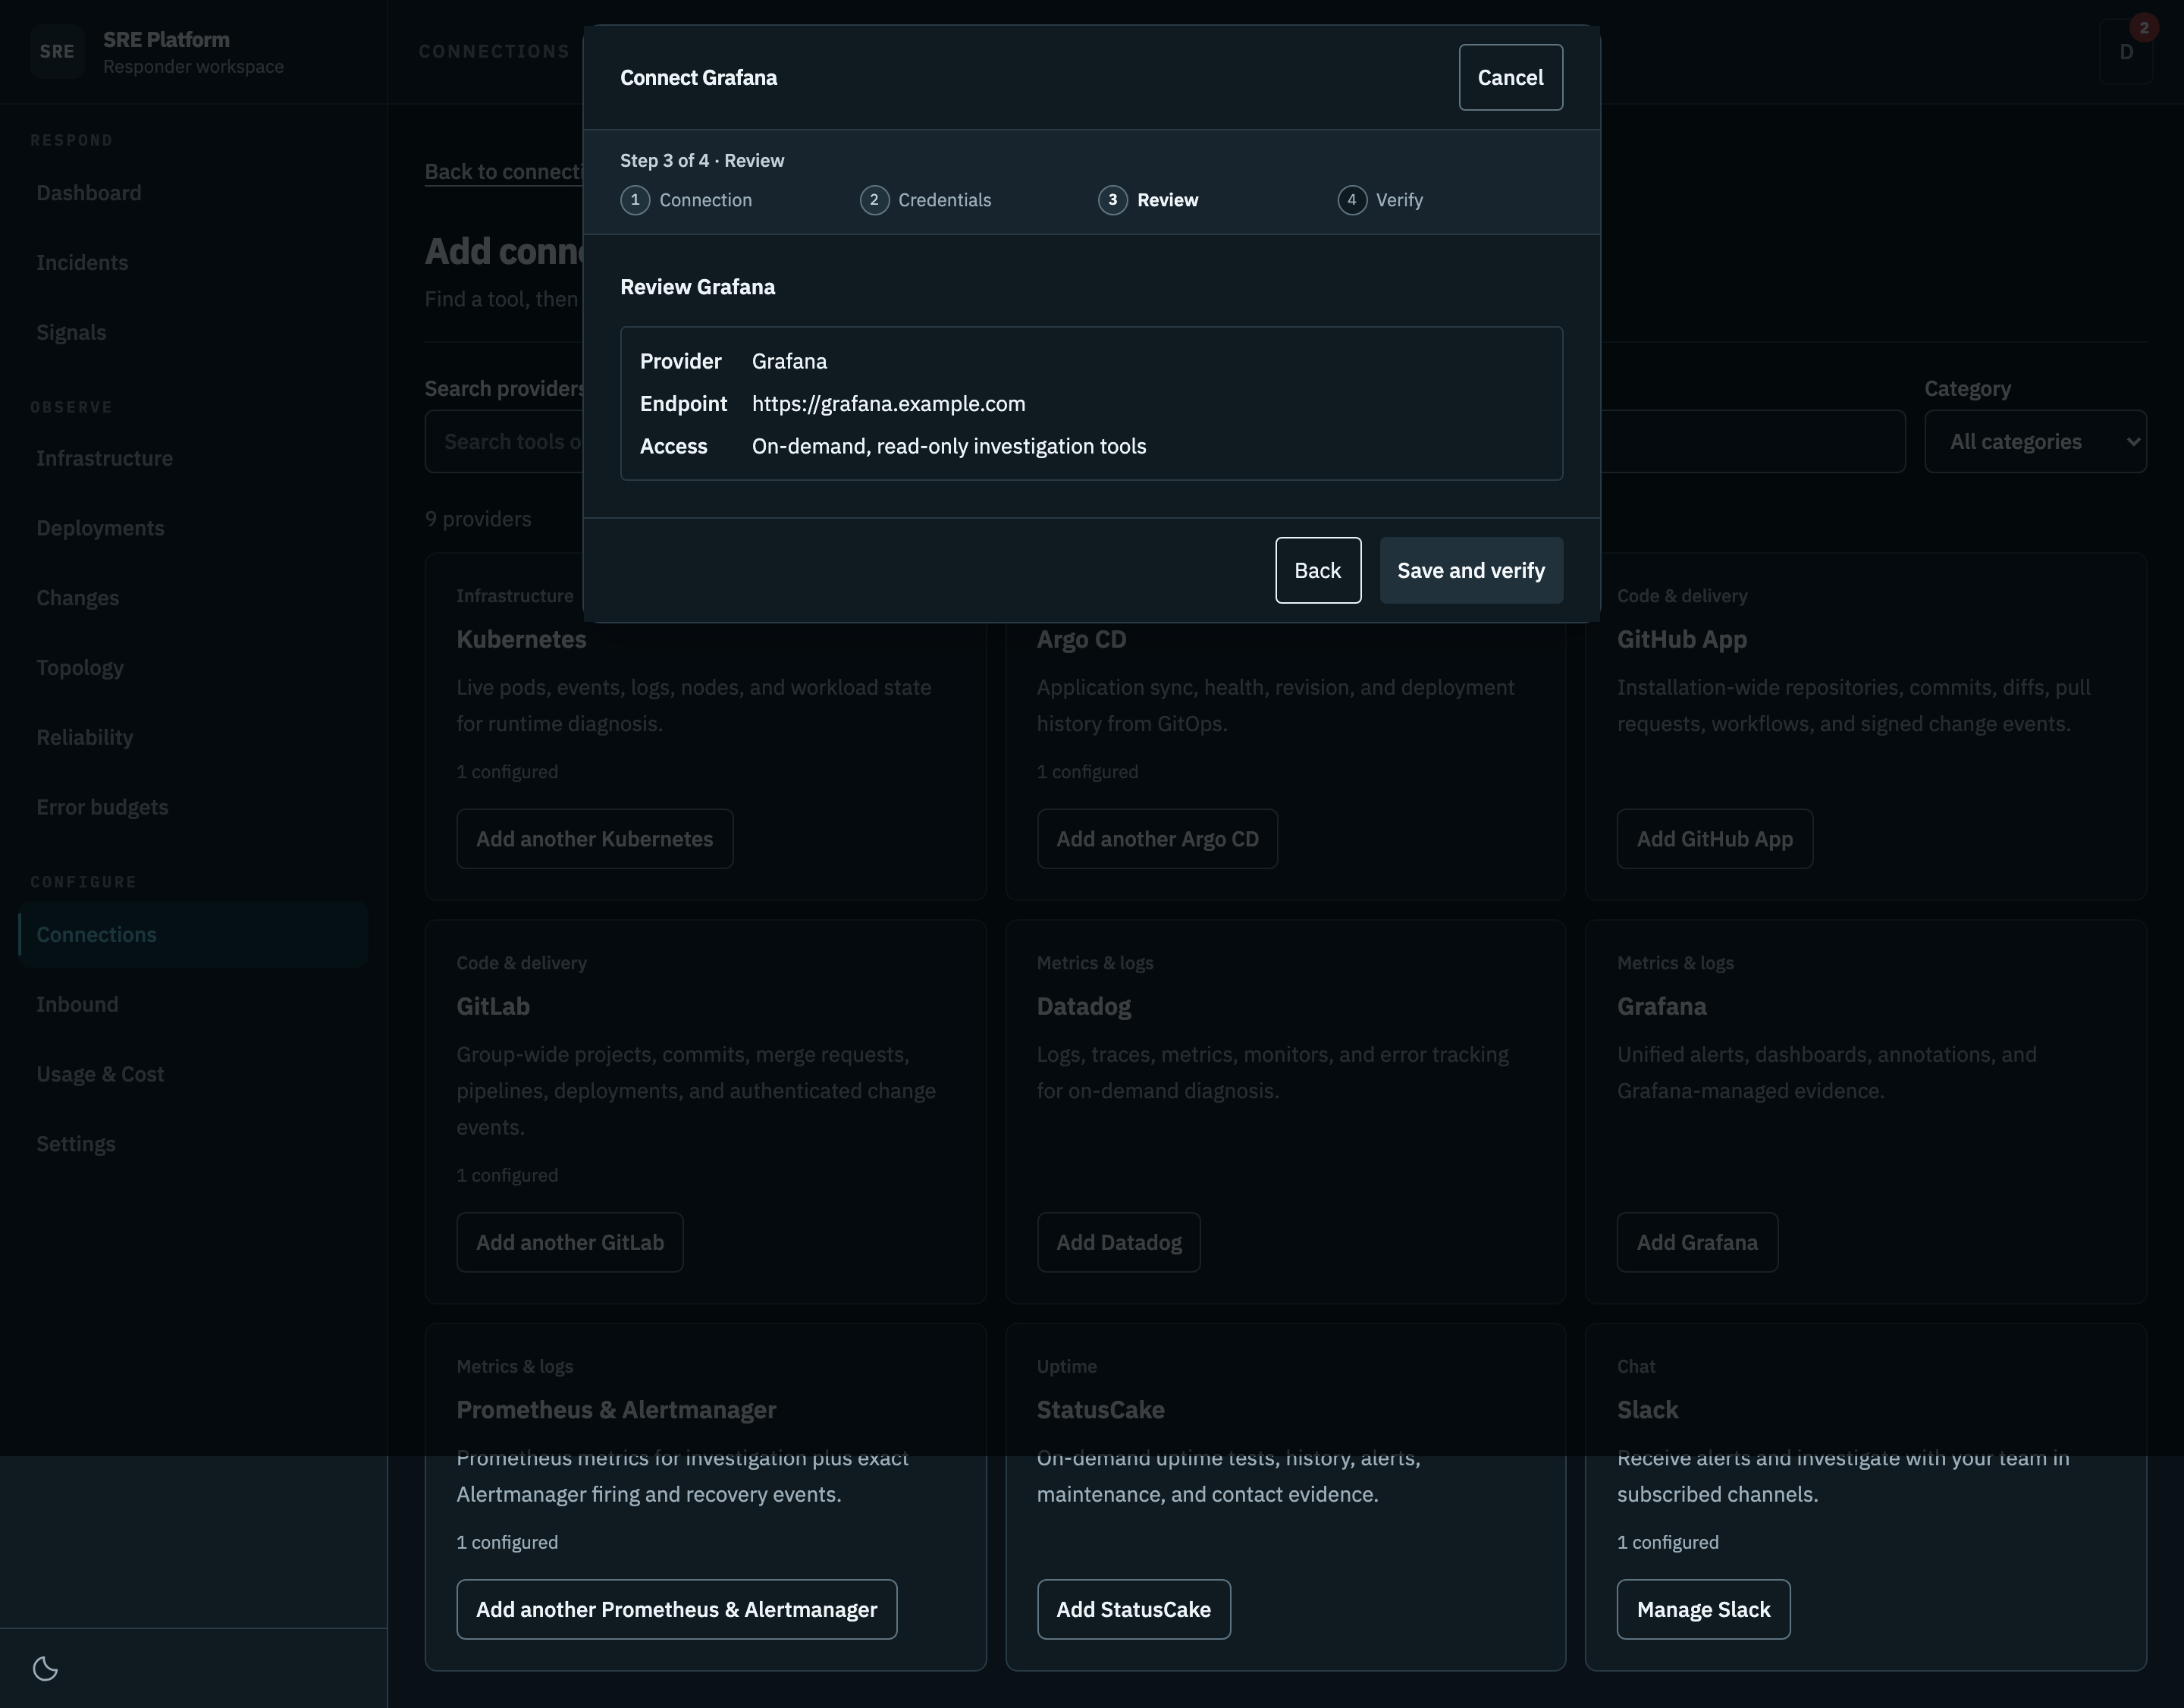This screenshot has height=1708, width=2184.
Task: Select step 1 Connection
Action: [x=687, y=200]
